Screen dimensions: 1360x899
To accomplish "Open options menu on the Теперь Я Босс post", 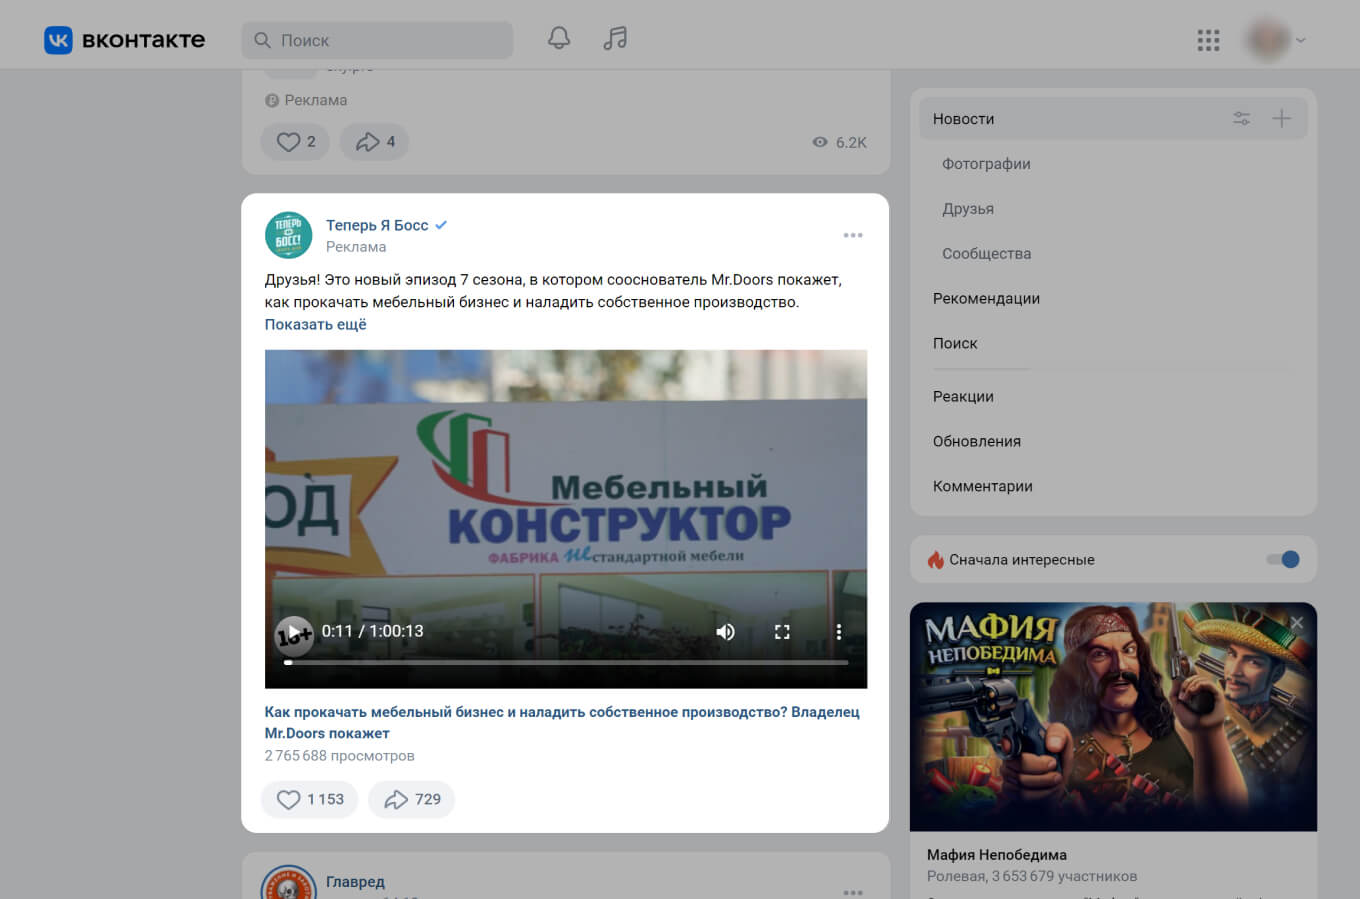I will point(853,235).
